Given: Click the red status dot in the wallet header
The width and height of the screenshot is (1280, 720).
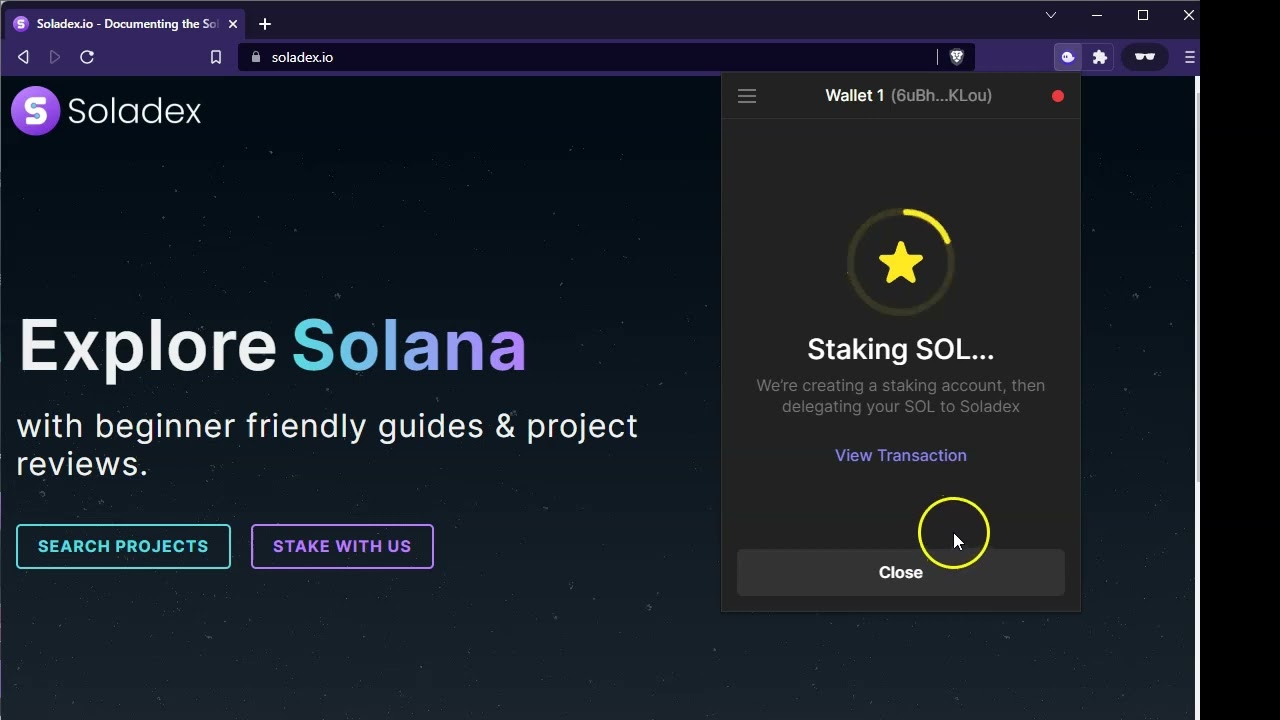Looking at the screenshot, I should click(1058, 96).
